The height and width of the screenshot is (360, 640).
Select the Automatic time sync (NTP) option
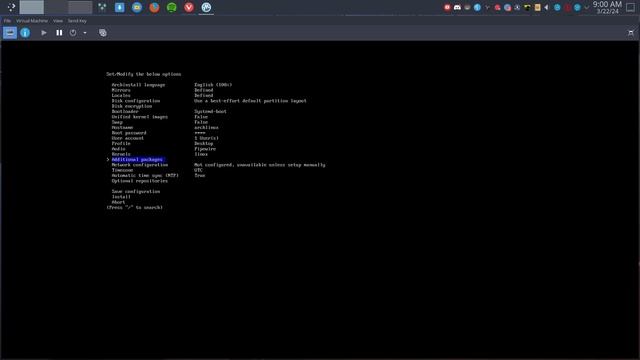145,175
